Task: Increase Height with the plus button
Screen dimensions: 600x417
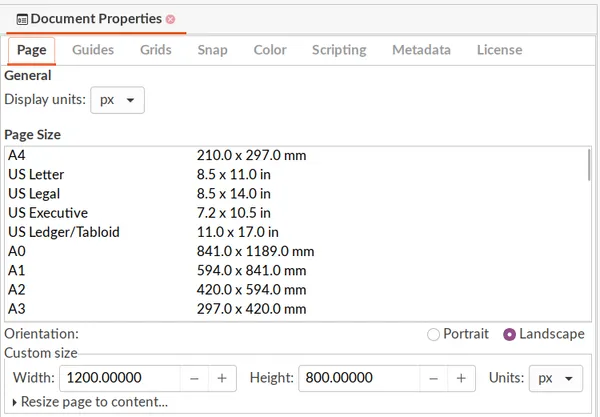Action: click(461, 378)
